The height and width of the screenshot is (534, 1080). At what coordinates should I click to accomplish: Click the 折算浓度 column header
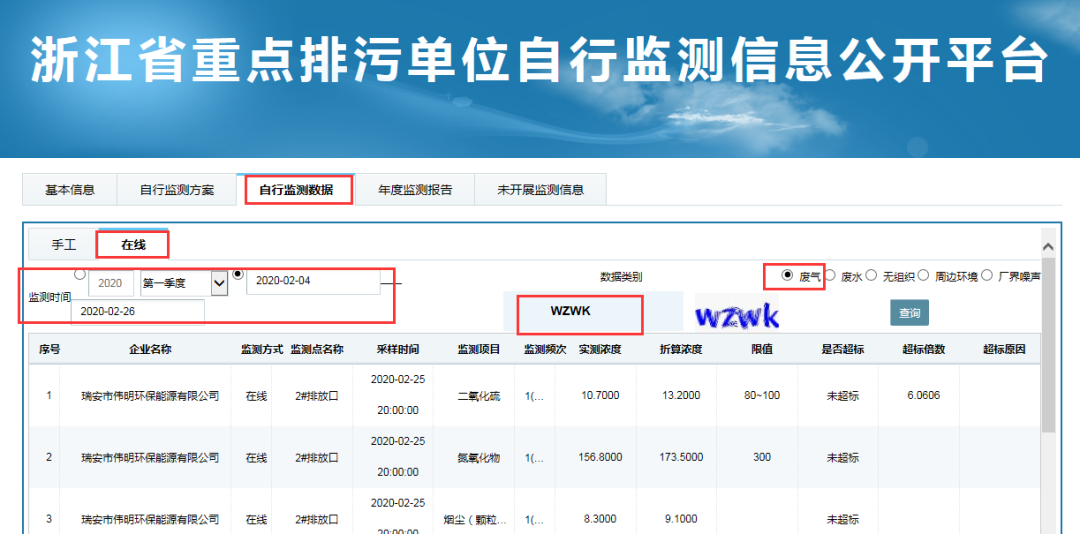[x=681, y=349]
